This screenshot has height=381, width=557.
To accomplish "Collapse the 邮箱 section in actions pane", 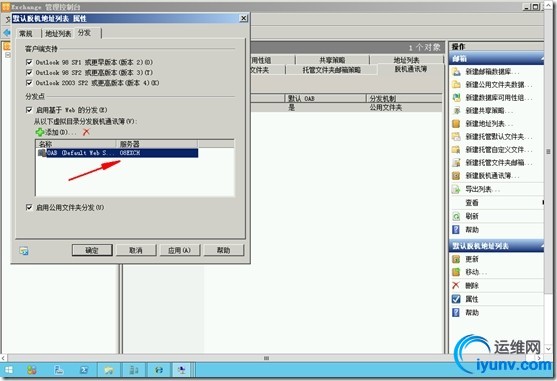I will pos(542,59).
